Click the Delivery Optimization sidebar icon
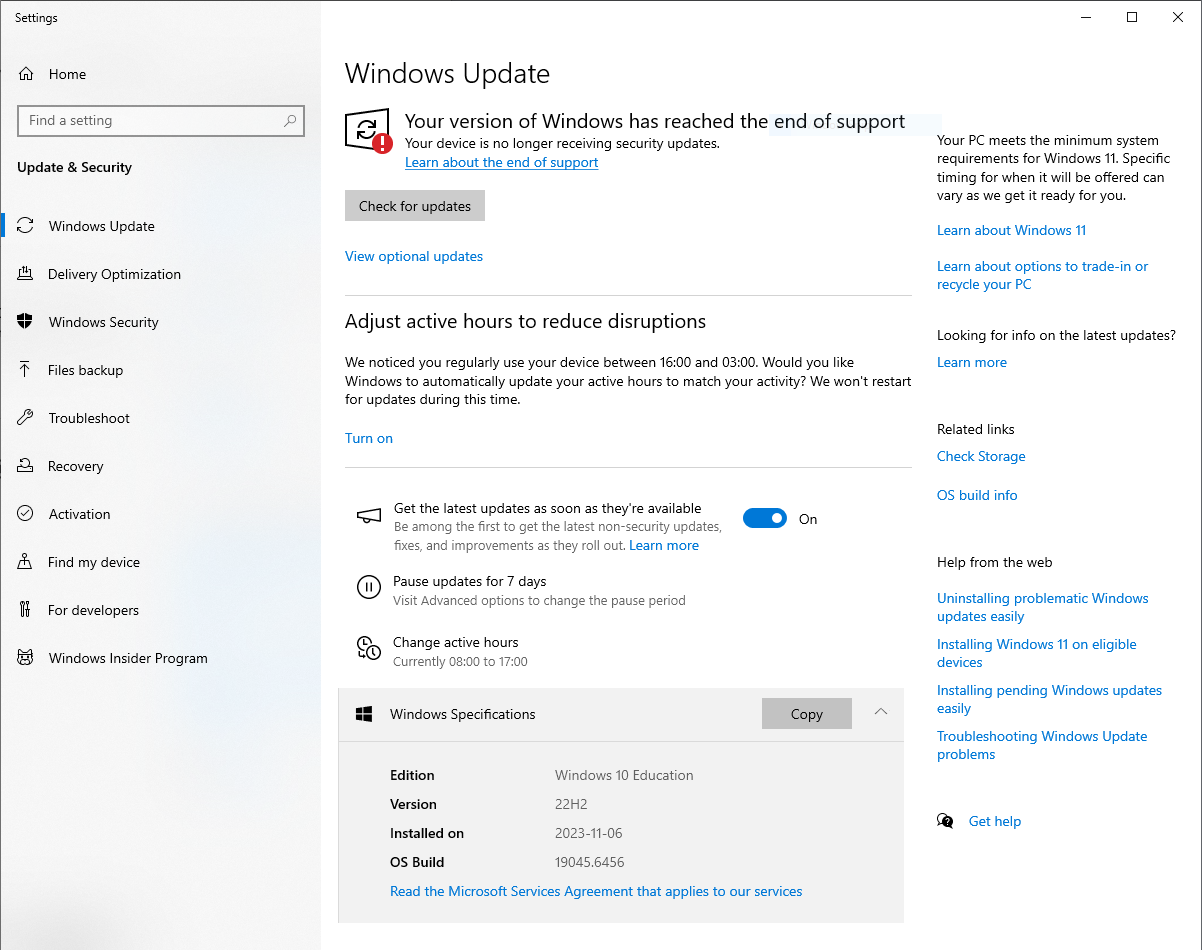 click(x=26, y=274)
